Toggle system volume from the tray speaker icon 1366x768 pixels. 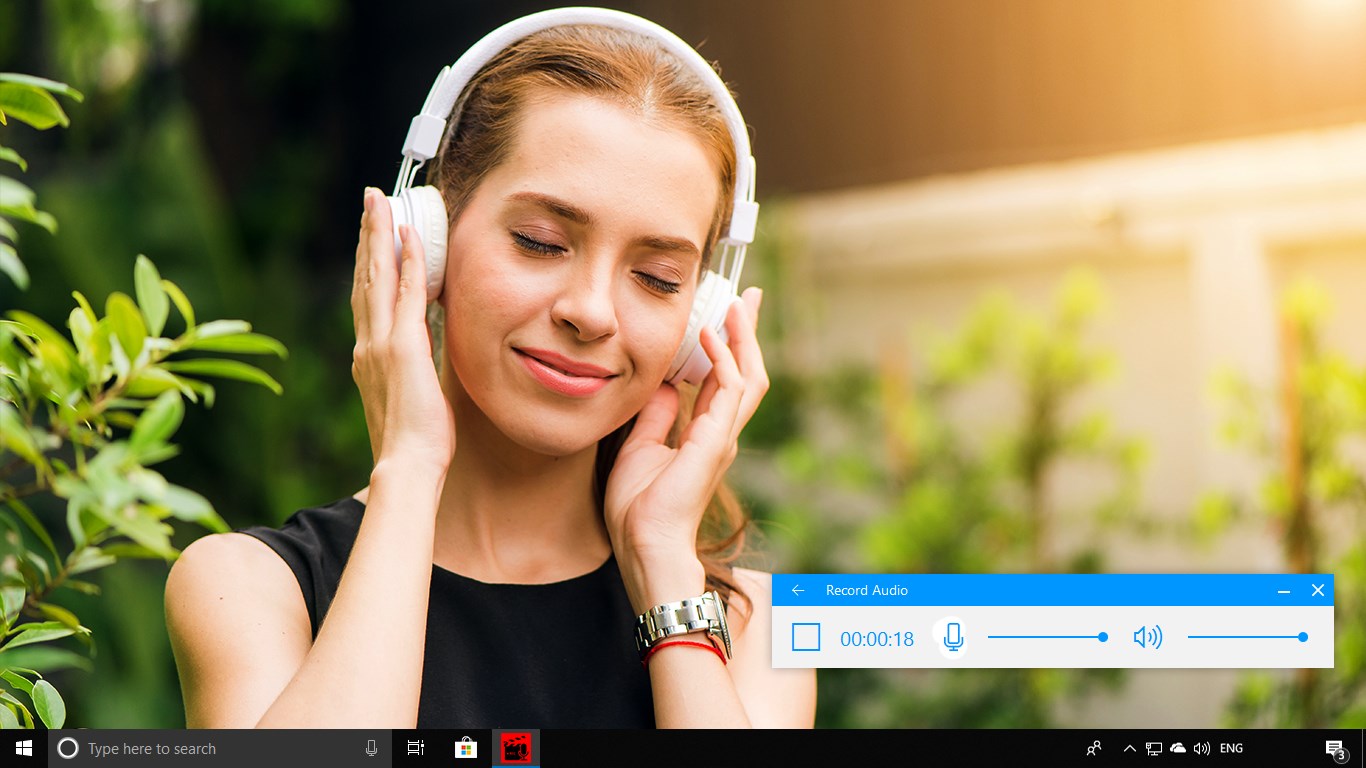(x=1201, y=748)
